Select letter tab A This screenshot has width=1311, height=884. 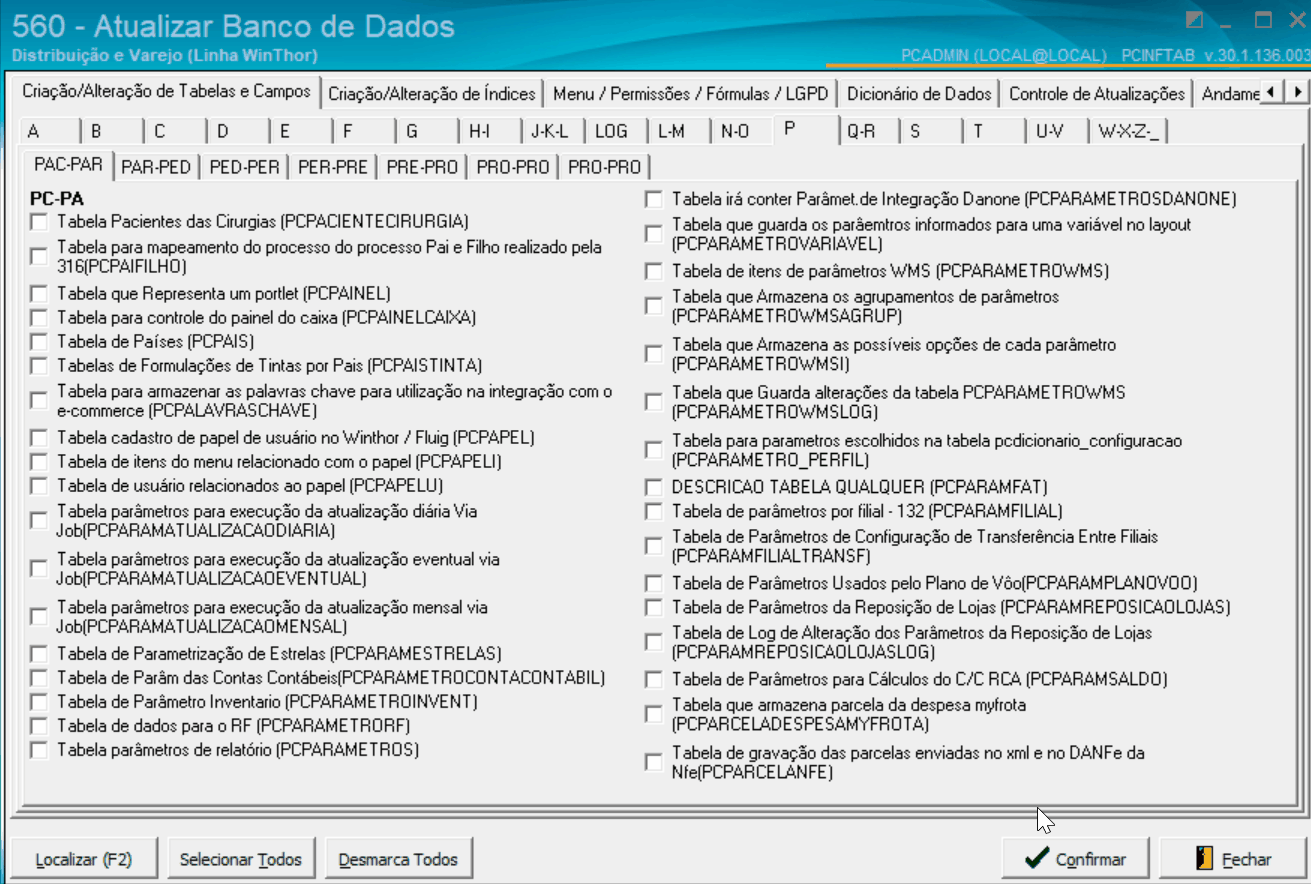48,132
